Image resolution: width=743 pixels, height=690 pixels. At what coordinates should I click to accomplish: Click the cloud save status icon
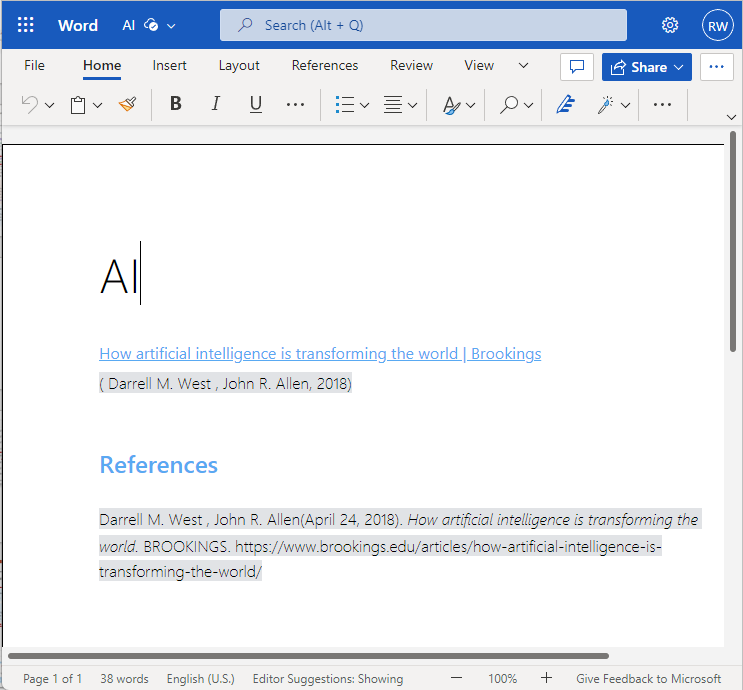click(x=151, y=25)
